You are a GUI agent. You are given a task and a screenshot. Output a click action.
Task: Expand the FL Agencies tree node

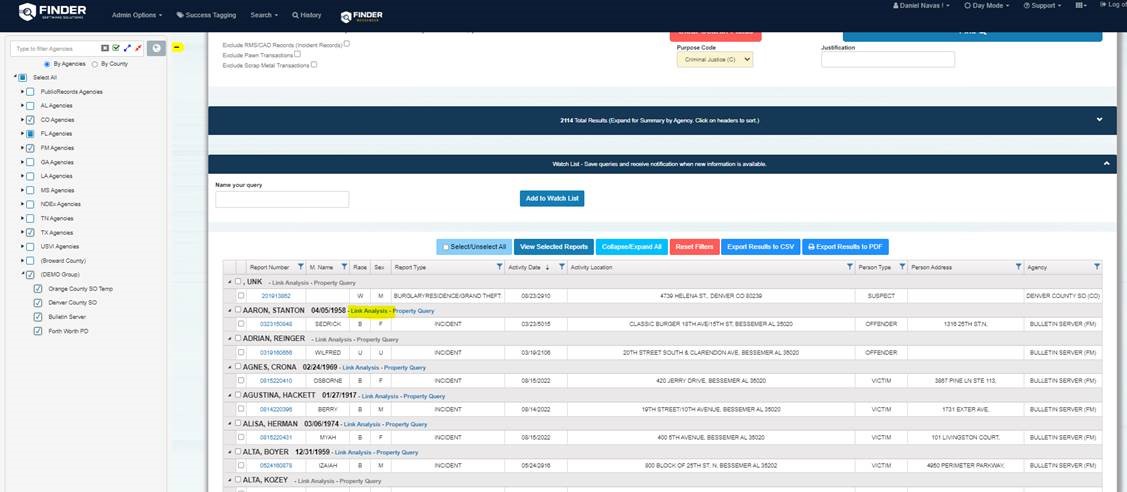(x=22, y=134)
